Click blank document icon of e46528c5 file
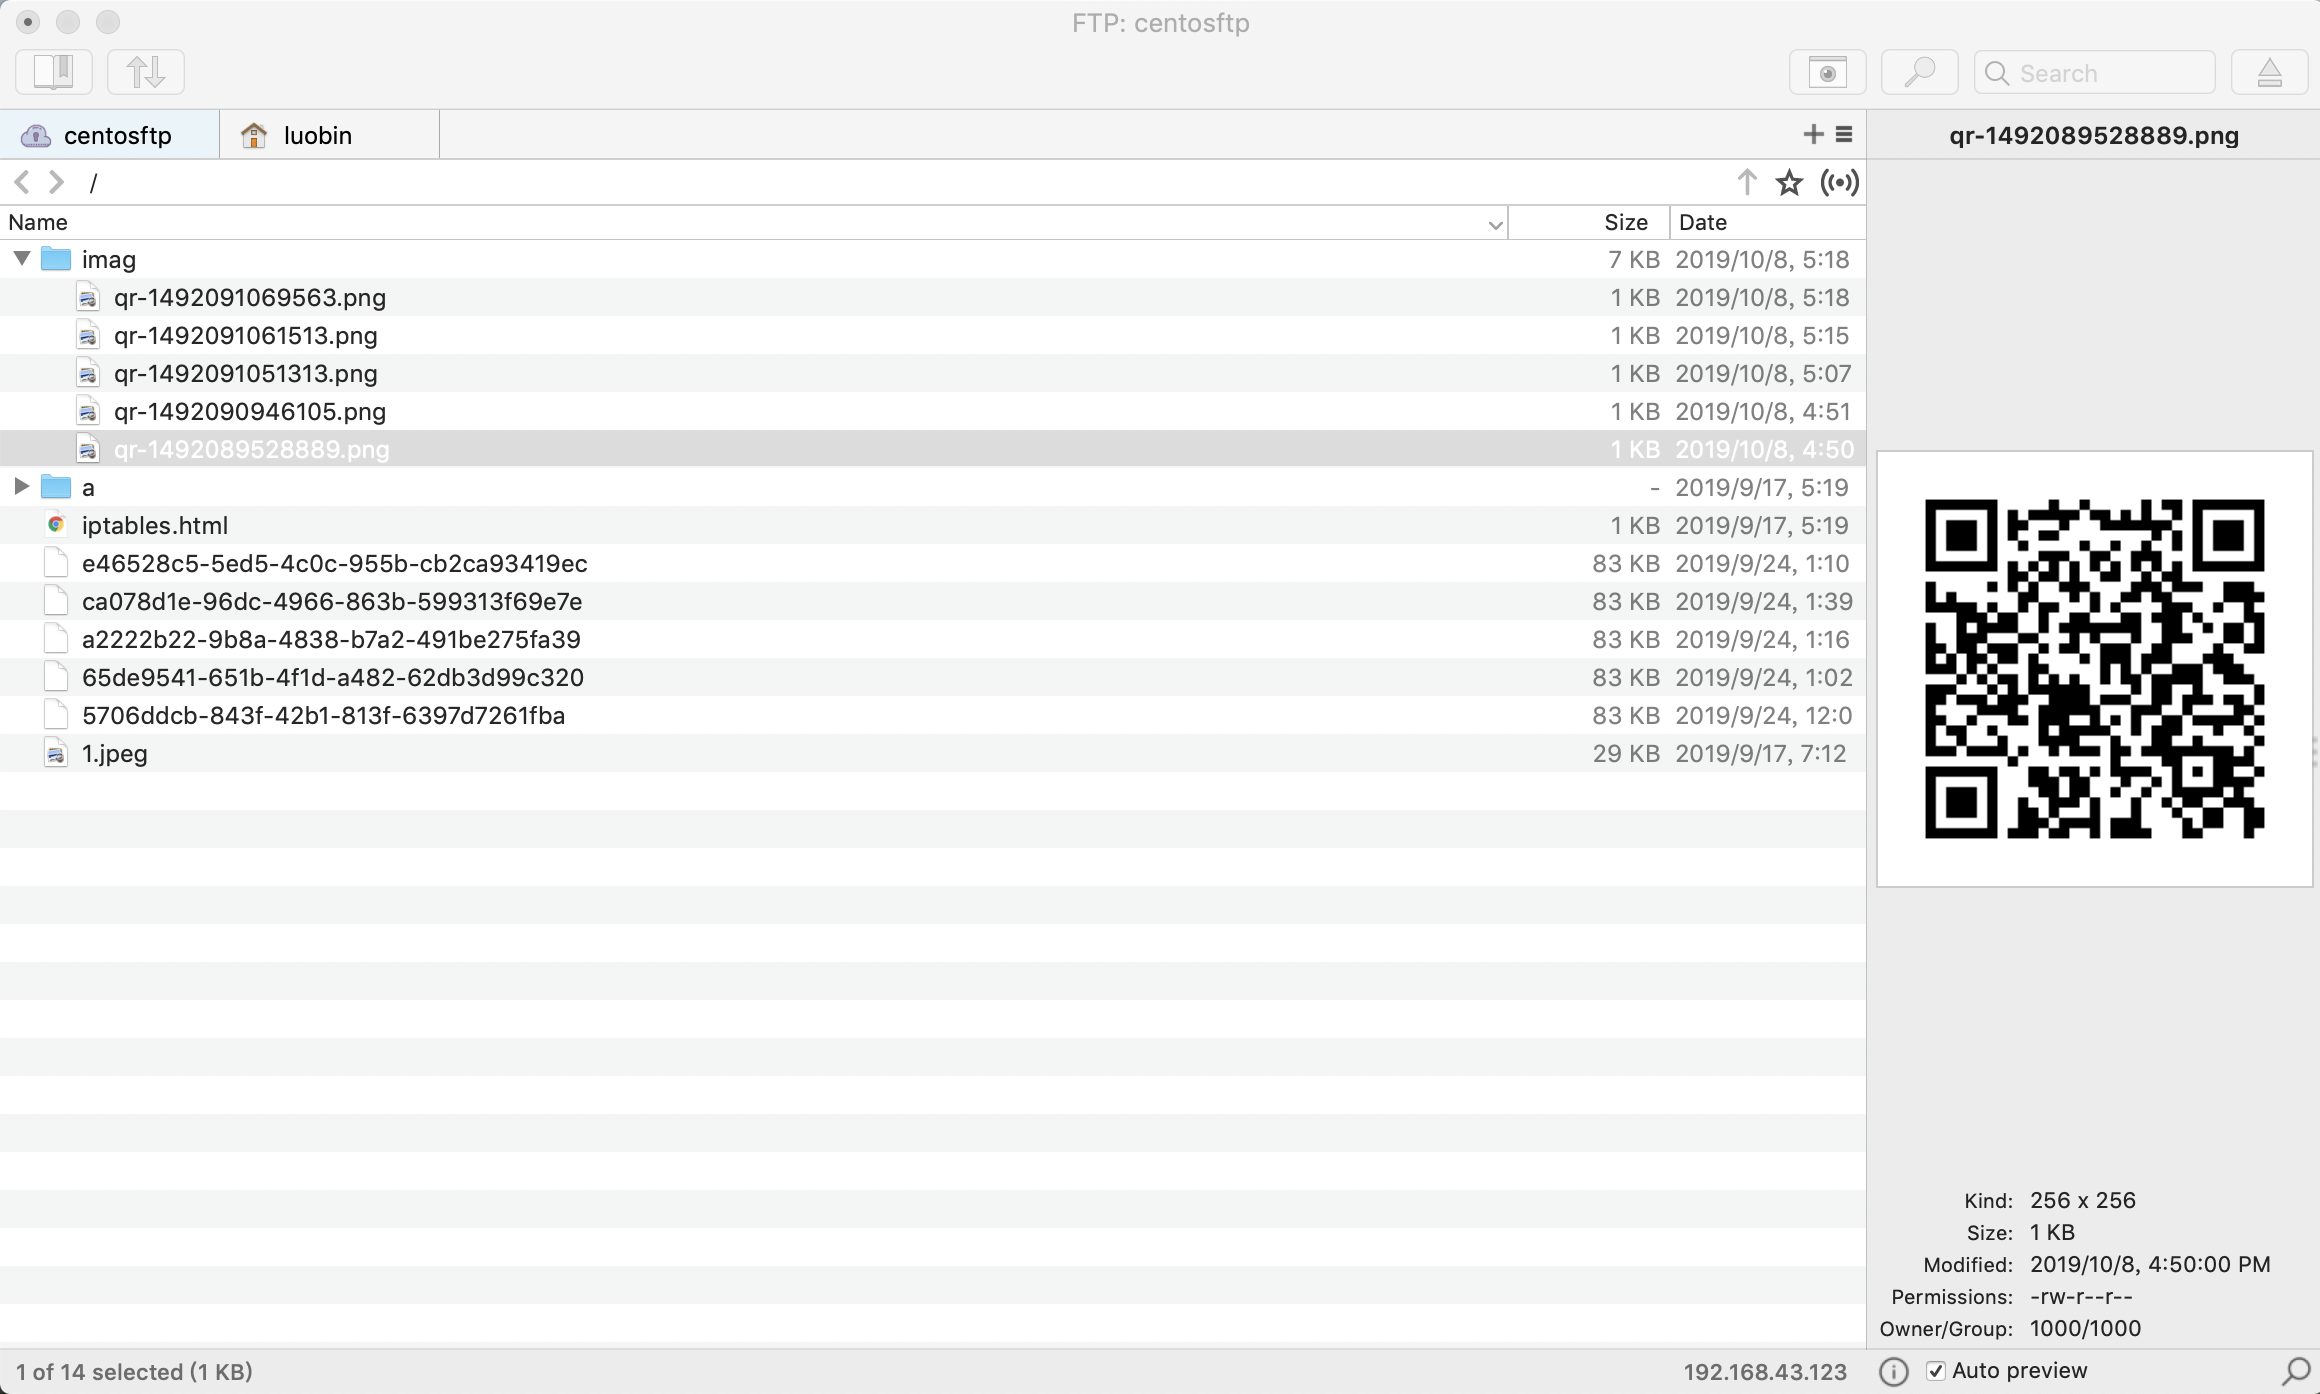The image size is (2320, 1394). [56, 563]
